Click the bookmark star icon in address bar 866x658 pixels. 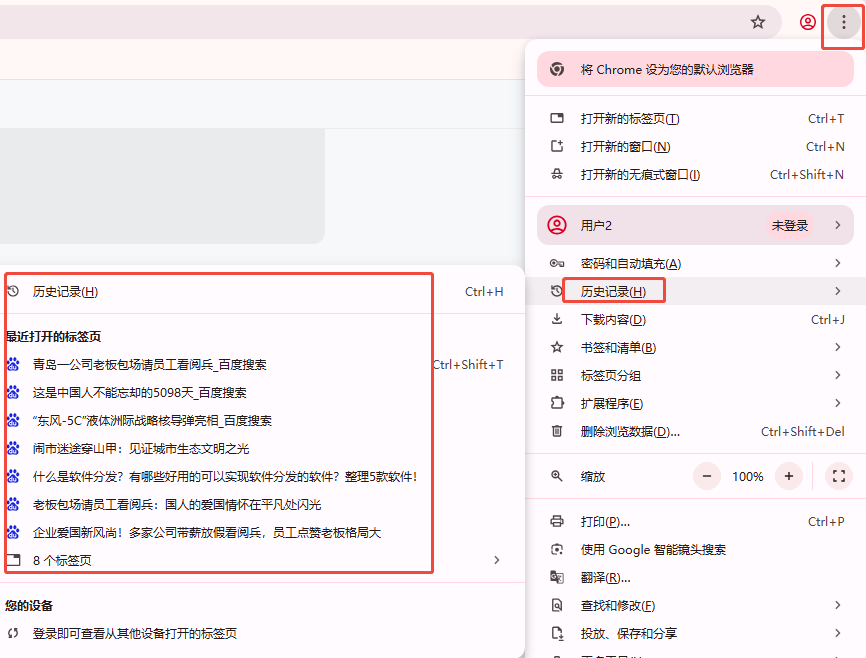click(x=758, y=22)
